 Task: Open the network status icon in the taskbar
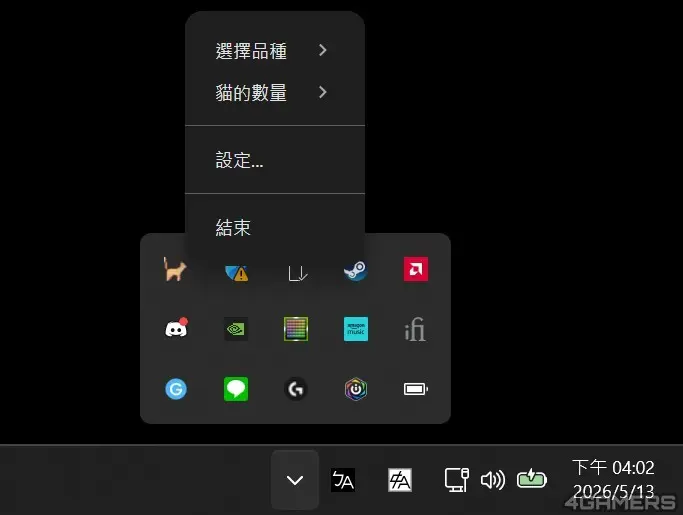457,480
